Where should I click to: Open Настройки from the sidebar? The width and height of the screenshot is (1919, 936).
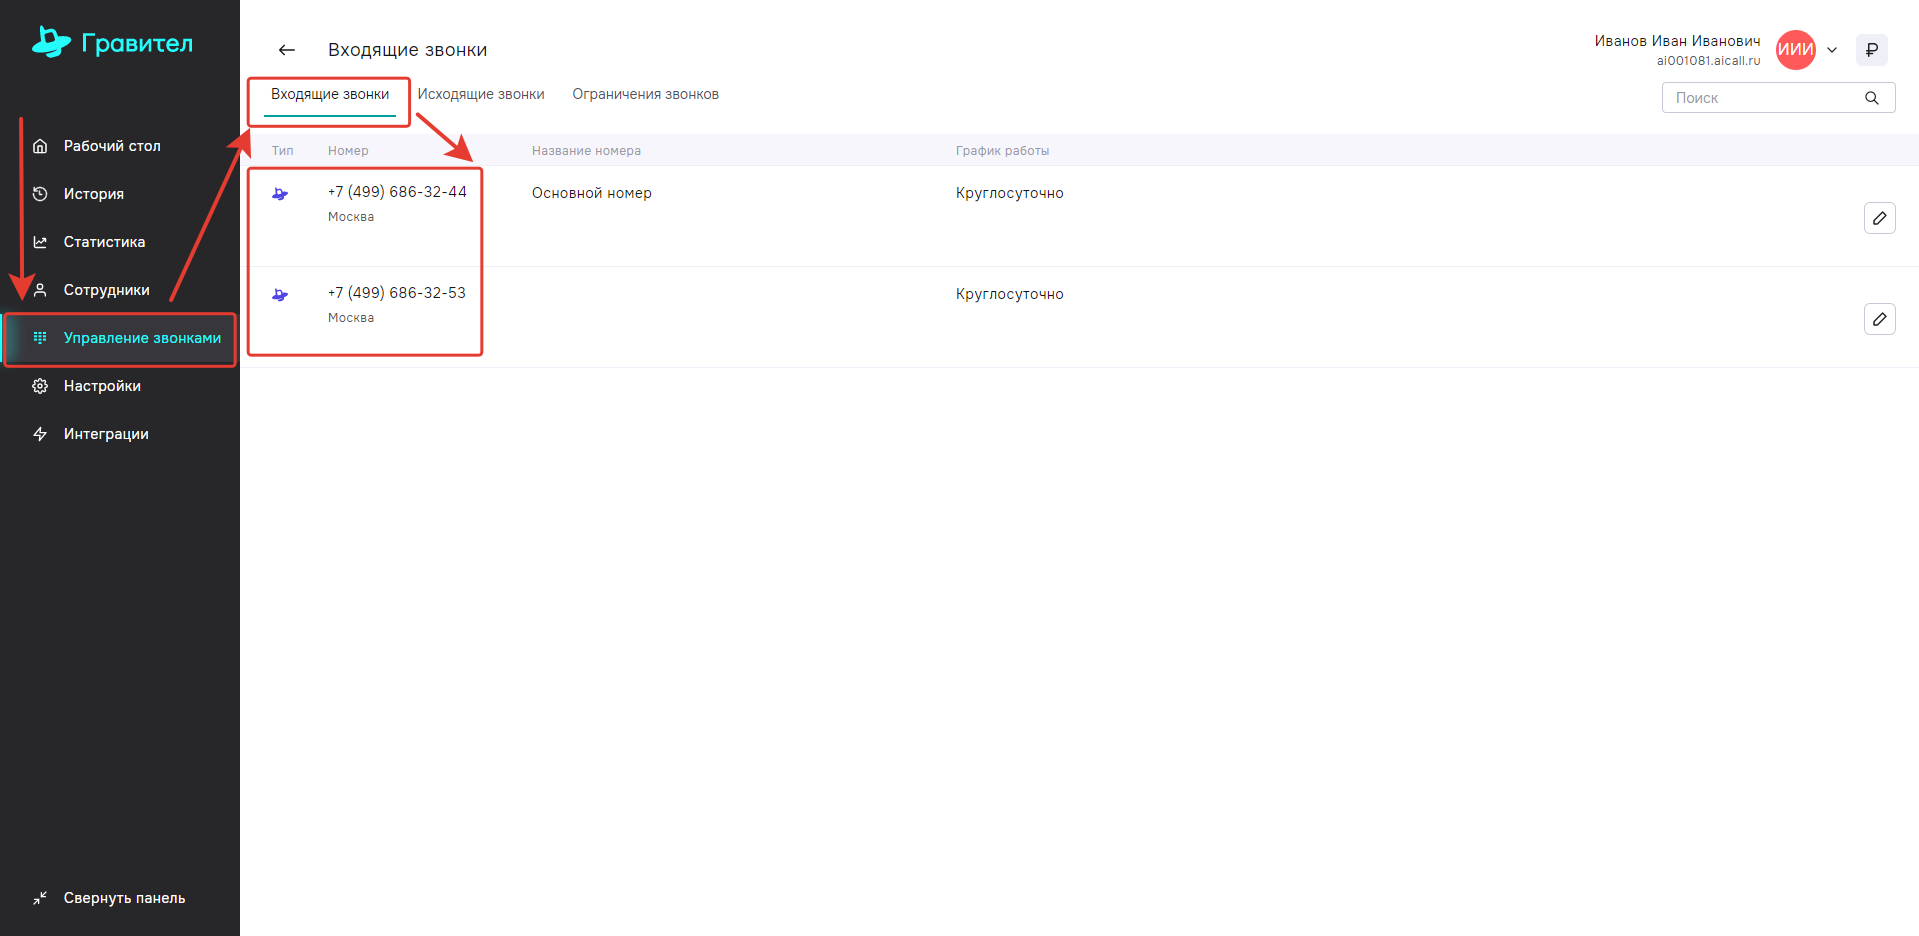[102, 386]
